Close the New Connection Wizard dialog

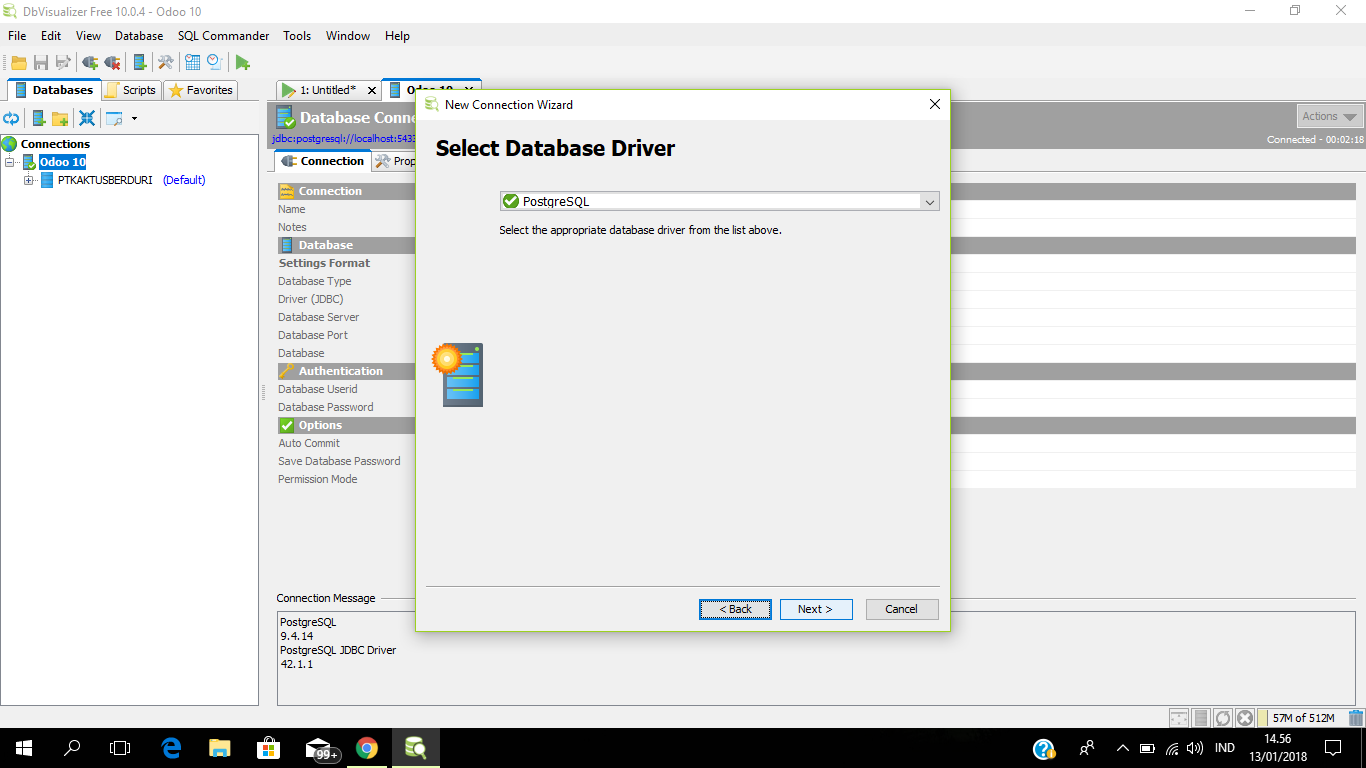click(x=935, y=104)
